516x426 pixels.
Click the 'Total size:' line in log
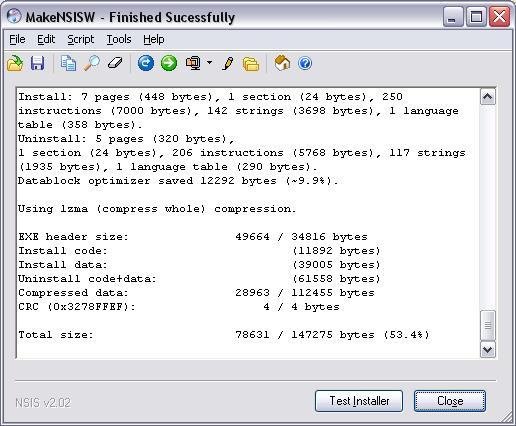click(224, 334)
